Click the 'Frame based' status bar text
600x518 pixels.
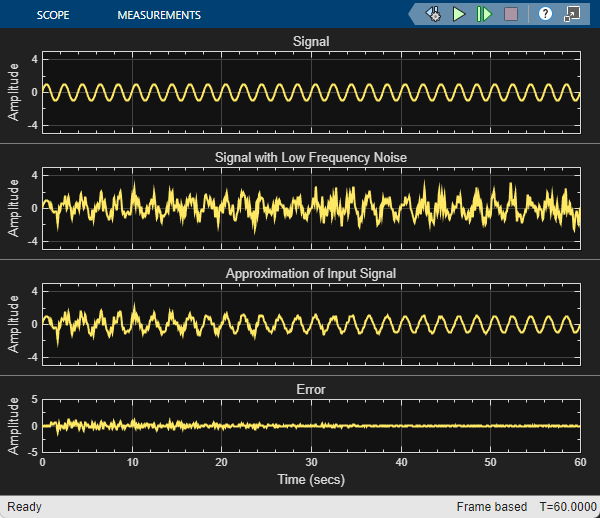click(490, 507)
